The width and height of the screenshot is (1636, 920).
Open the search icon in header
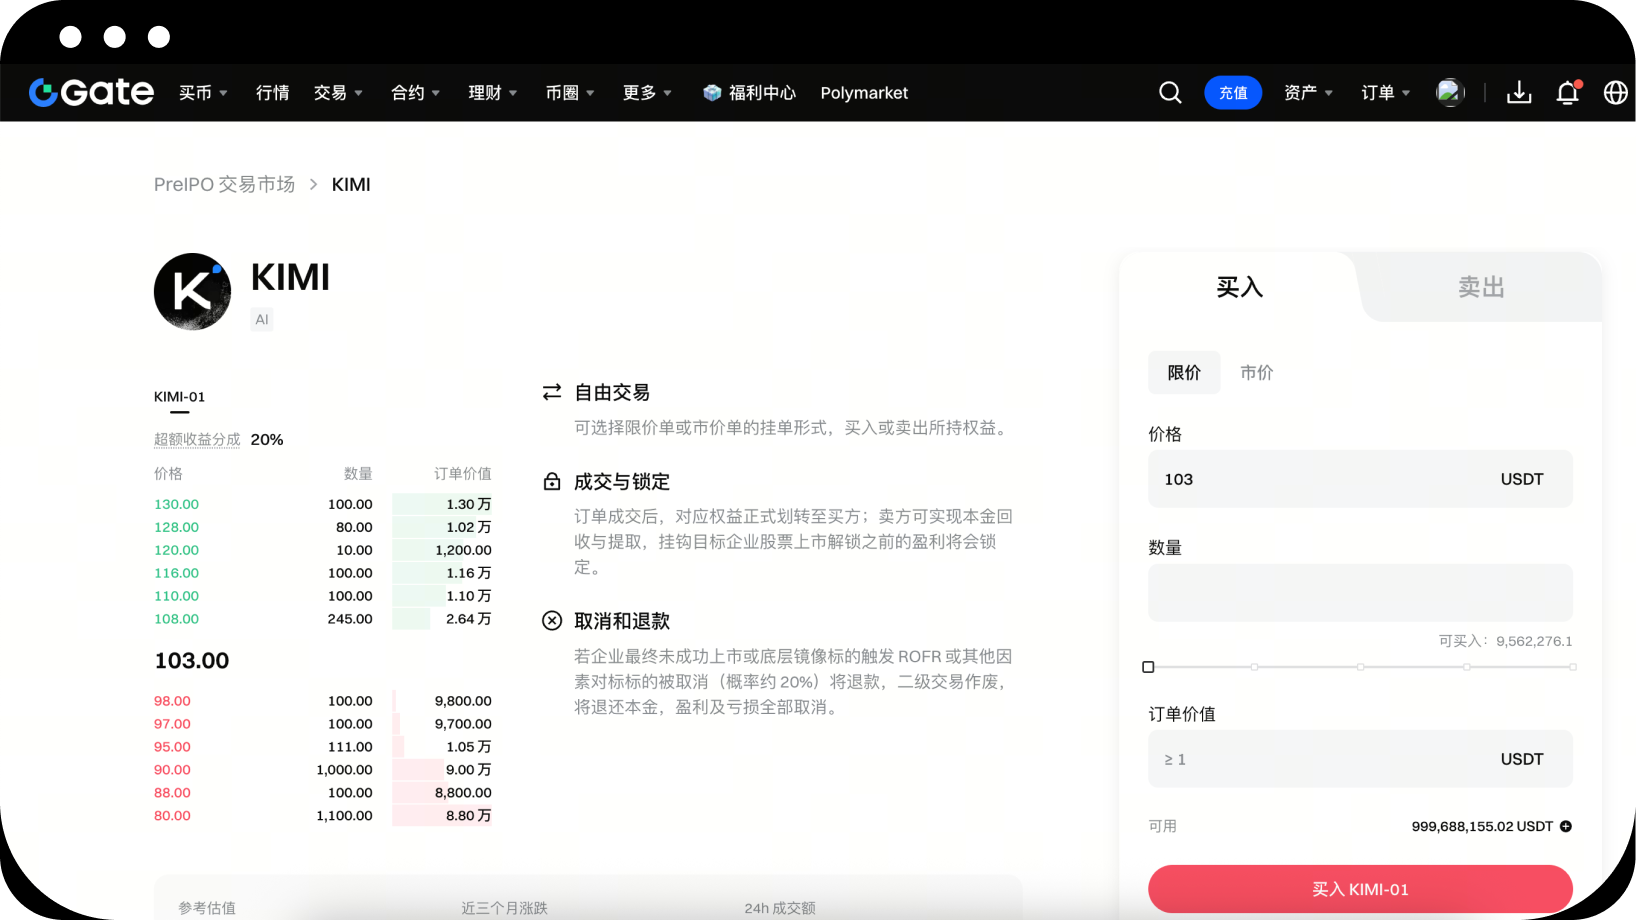1170,92
